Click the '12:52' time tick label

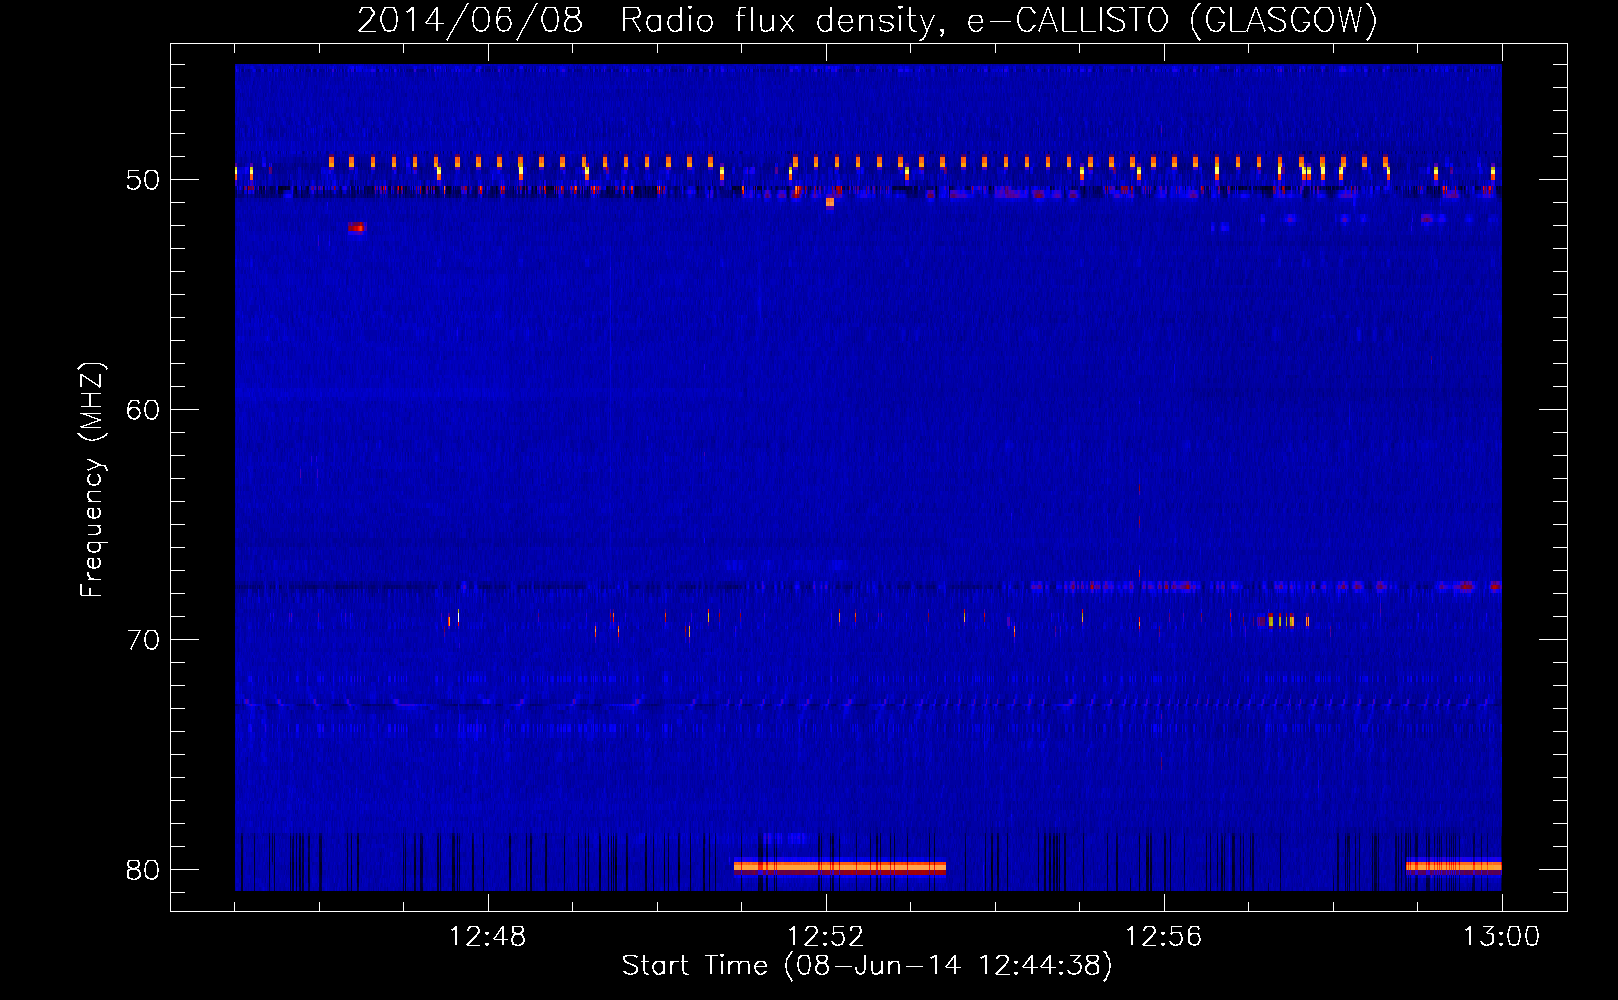pyautogui.click(x=825, y=937)
